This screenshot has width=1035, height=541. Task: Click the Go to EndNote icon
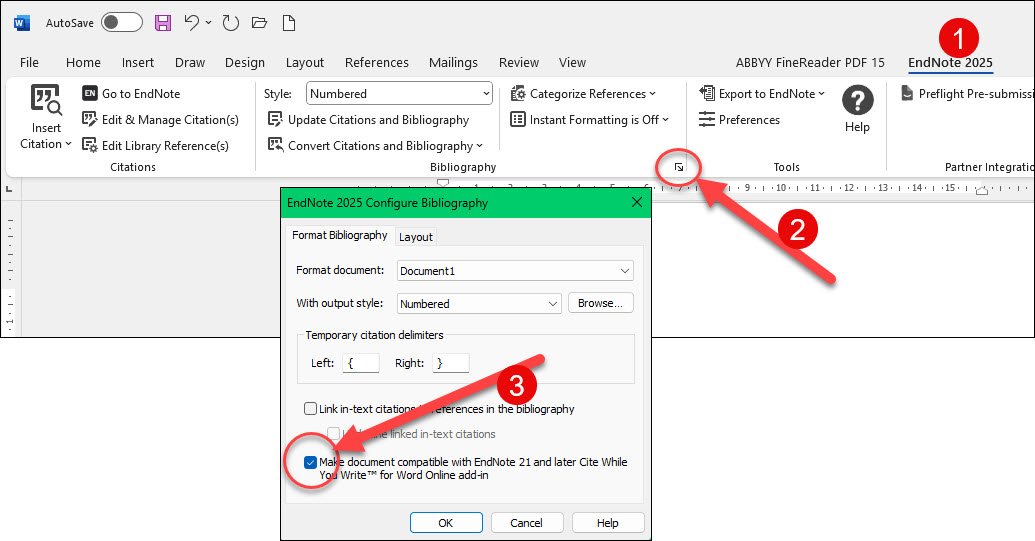90,94
